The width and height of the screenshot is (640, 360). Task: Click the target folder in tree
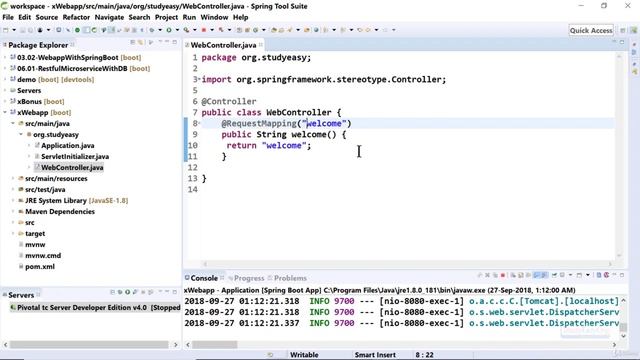[x=35, y=233]
